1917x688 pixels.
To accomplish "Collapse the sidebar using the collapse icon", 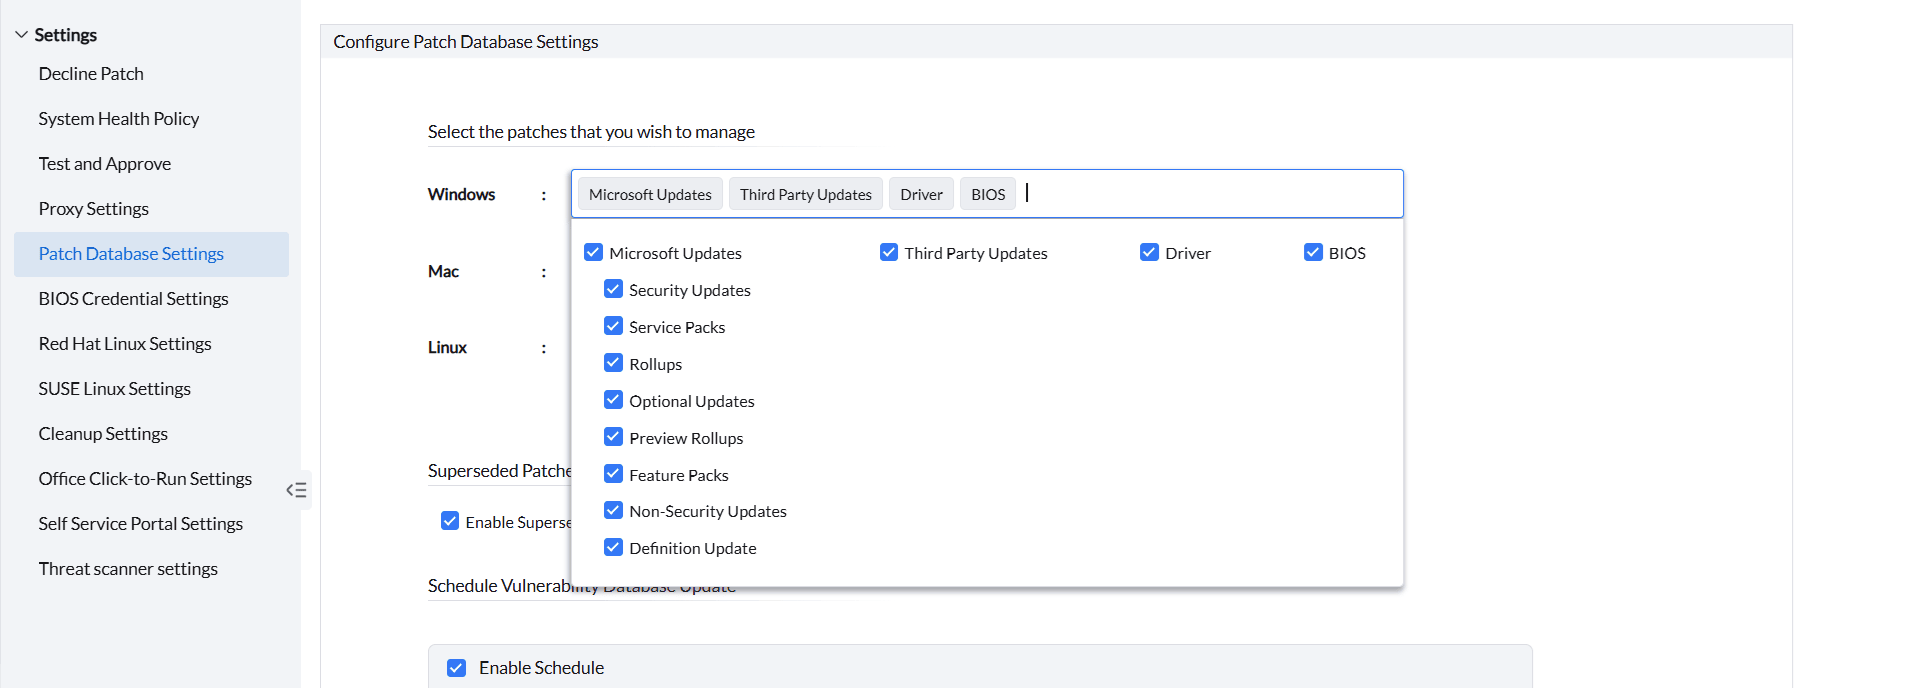I will coord(296,490).
